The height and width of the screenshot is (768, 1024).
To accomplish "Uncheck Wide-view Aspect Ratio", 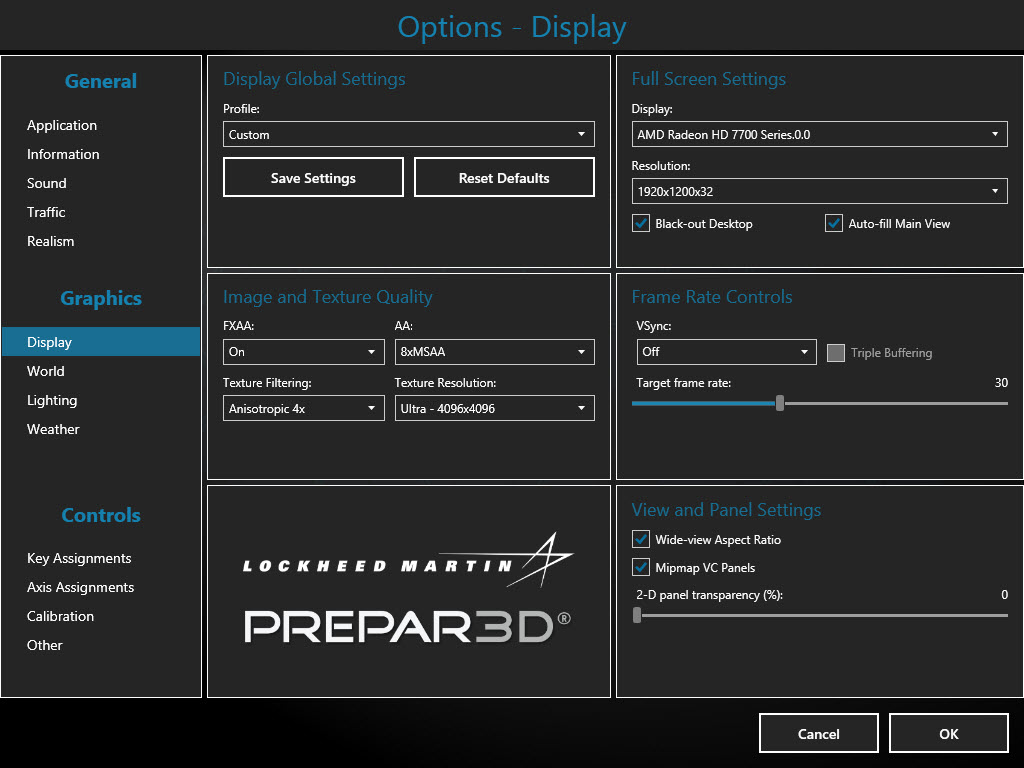I will point(642,540).
